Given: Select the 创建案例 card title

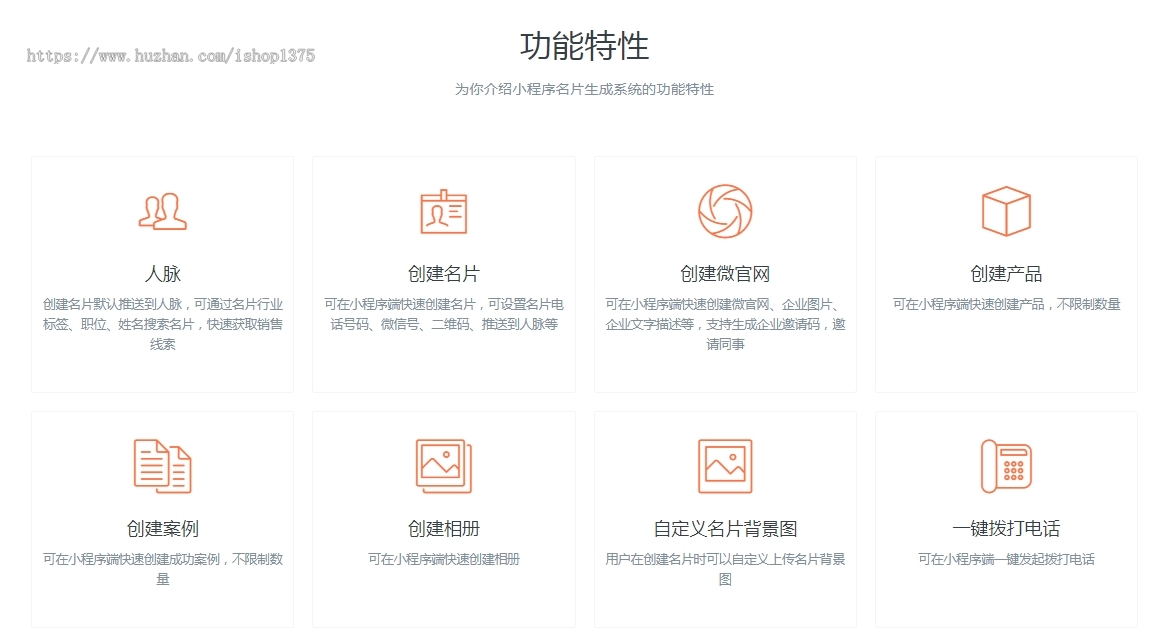Looking at the screenshot, I should [162, 528].
